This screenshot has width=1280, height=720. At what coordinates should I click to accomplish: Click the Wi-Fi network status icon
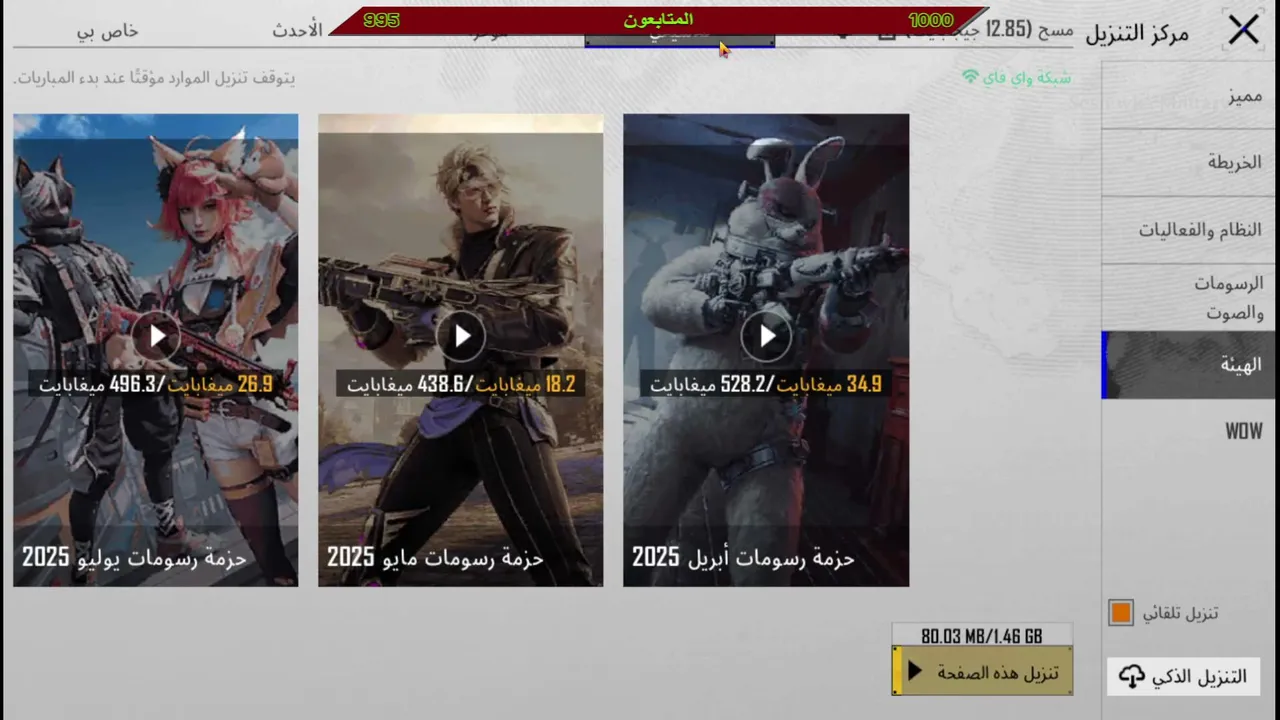[970, 77]
